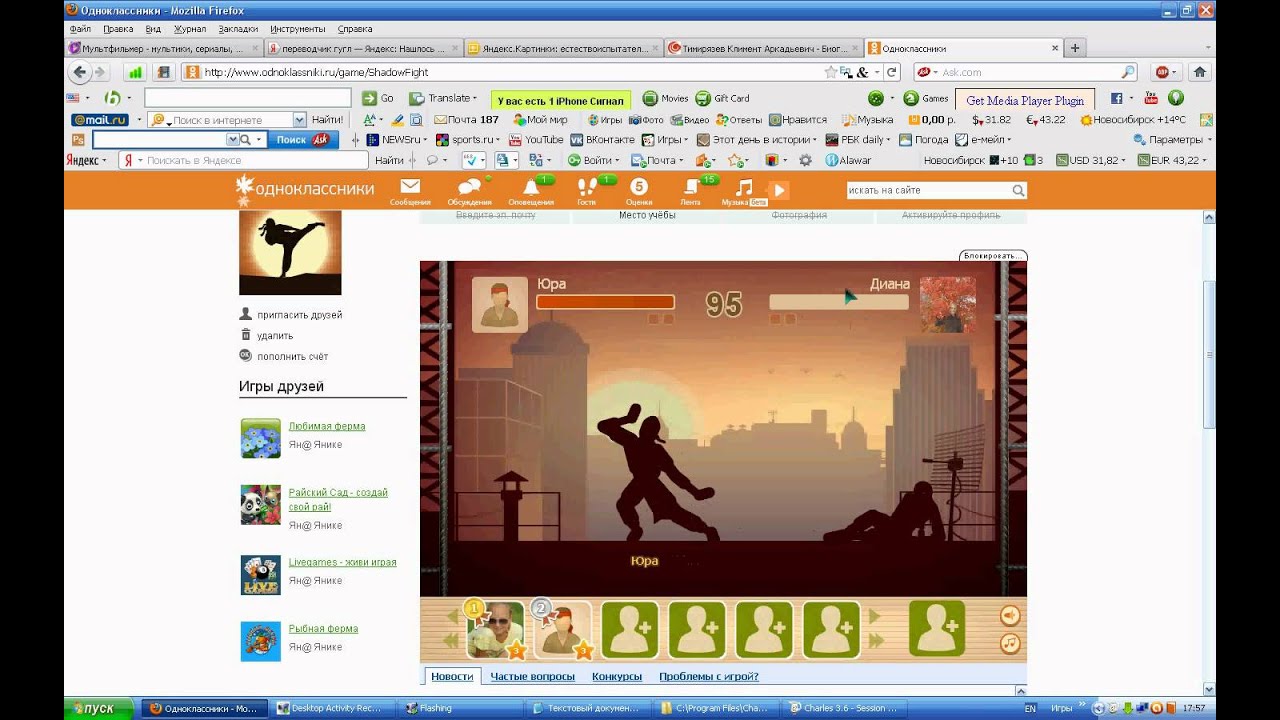Click the far-right add-friend slot in game bar
1280x720 pixels.
(937, 629)
